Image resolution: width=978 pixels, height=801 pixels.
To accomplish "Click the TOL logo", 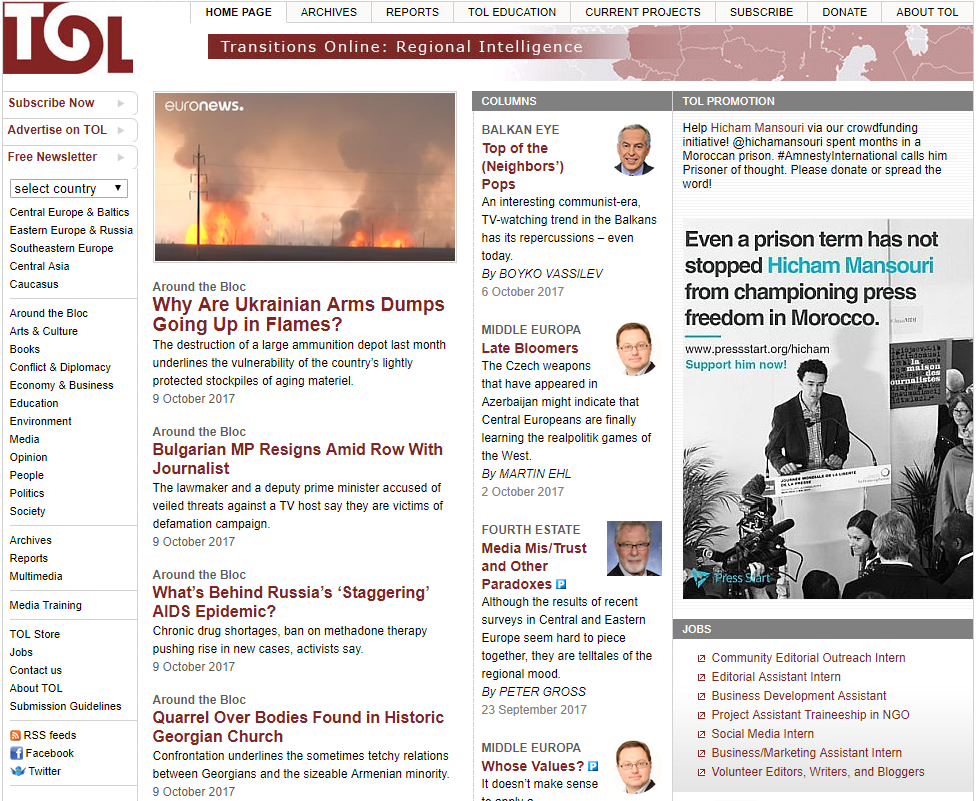I will 67,38.
